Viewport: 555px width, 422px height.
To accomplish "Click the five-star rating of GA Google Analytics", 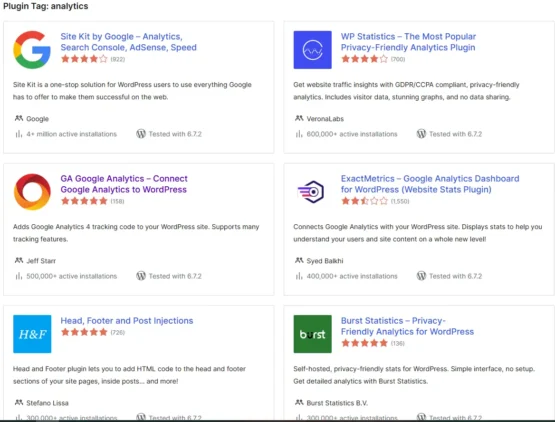I will pyautogui.click(x=84, y=201).
